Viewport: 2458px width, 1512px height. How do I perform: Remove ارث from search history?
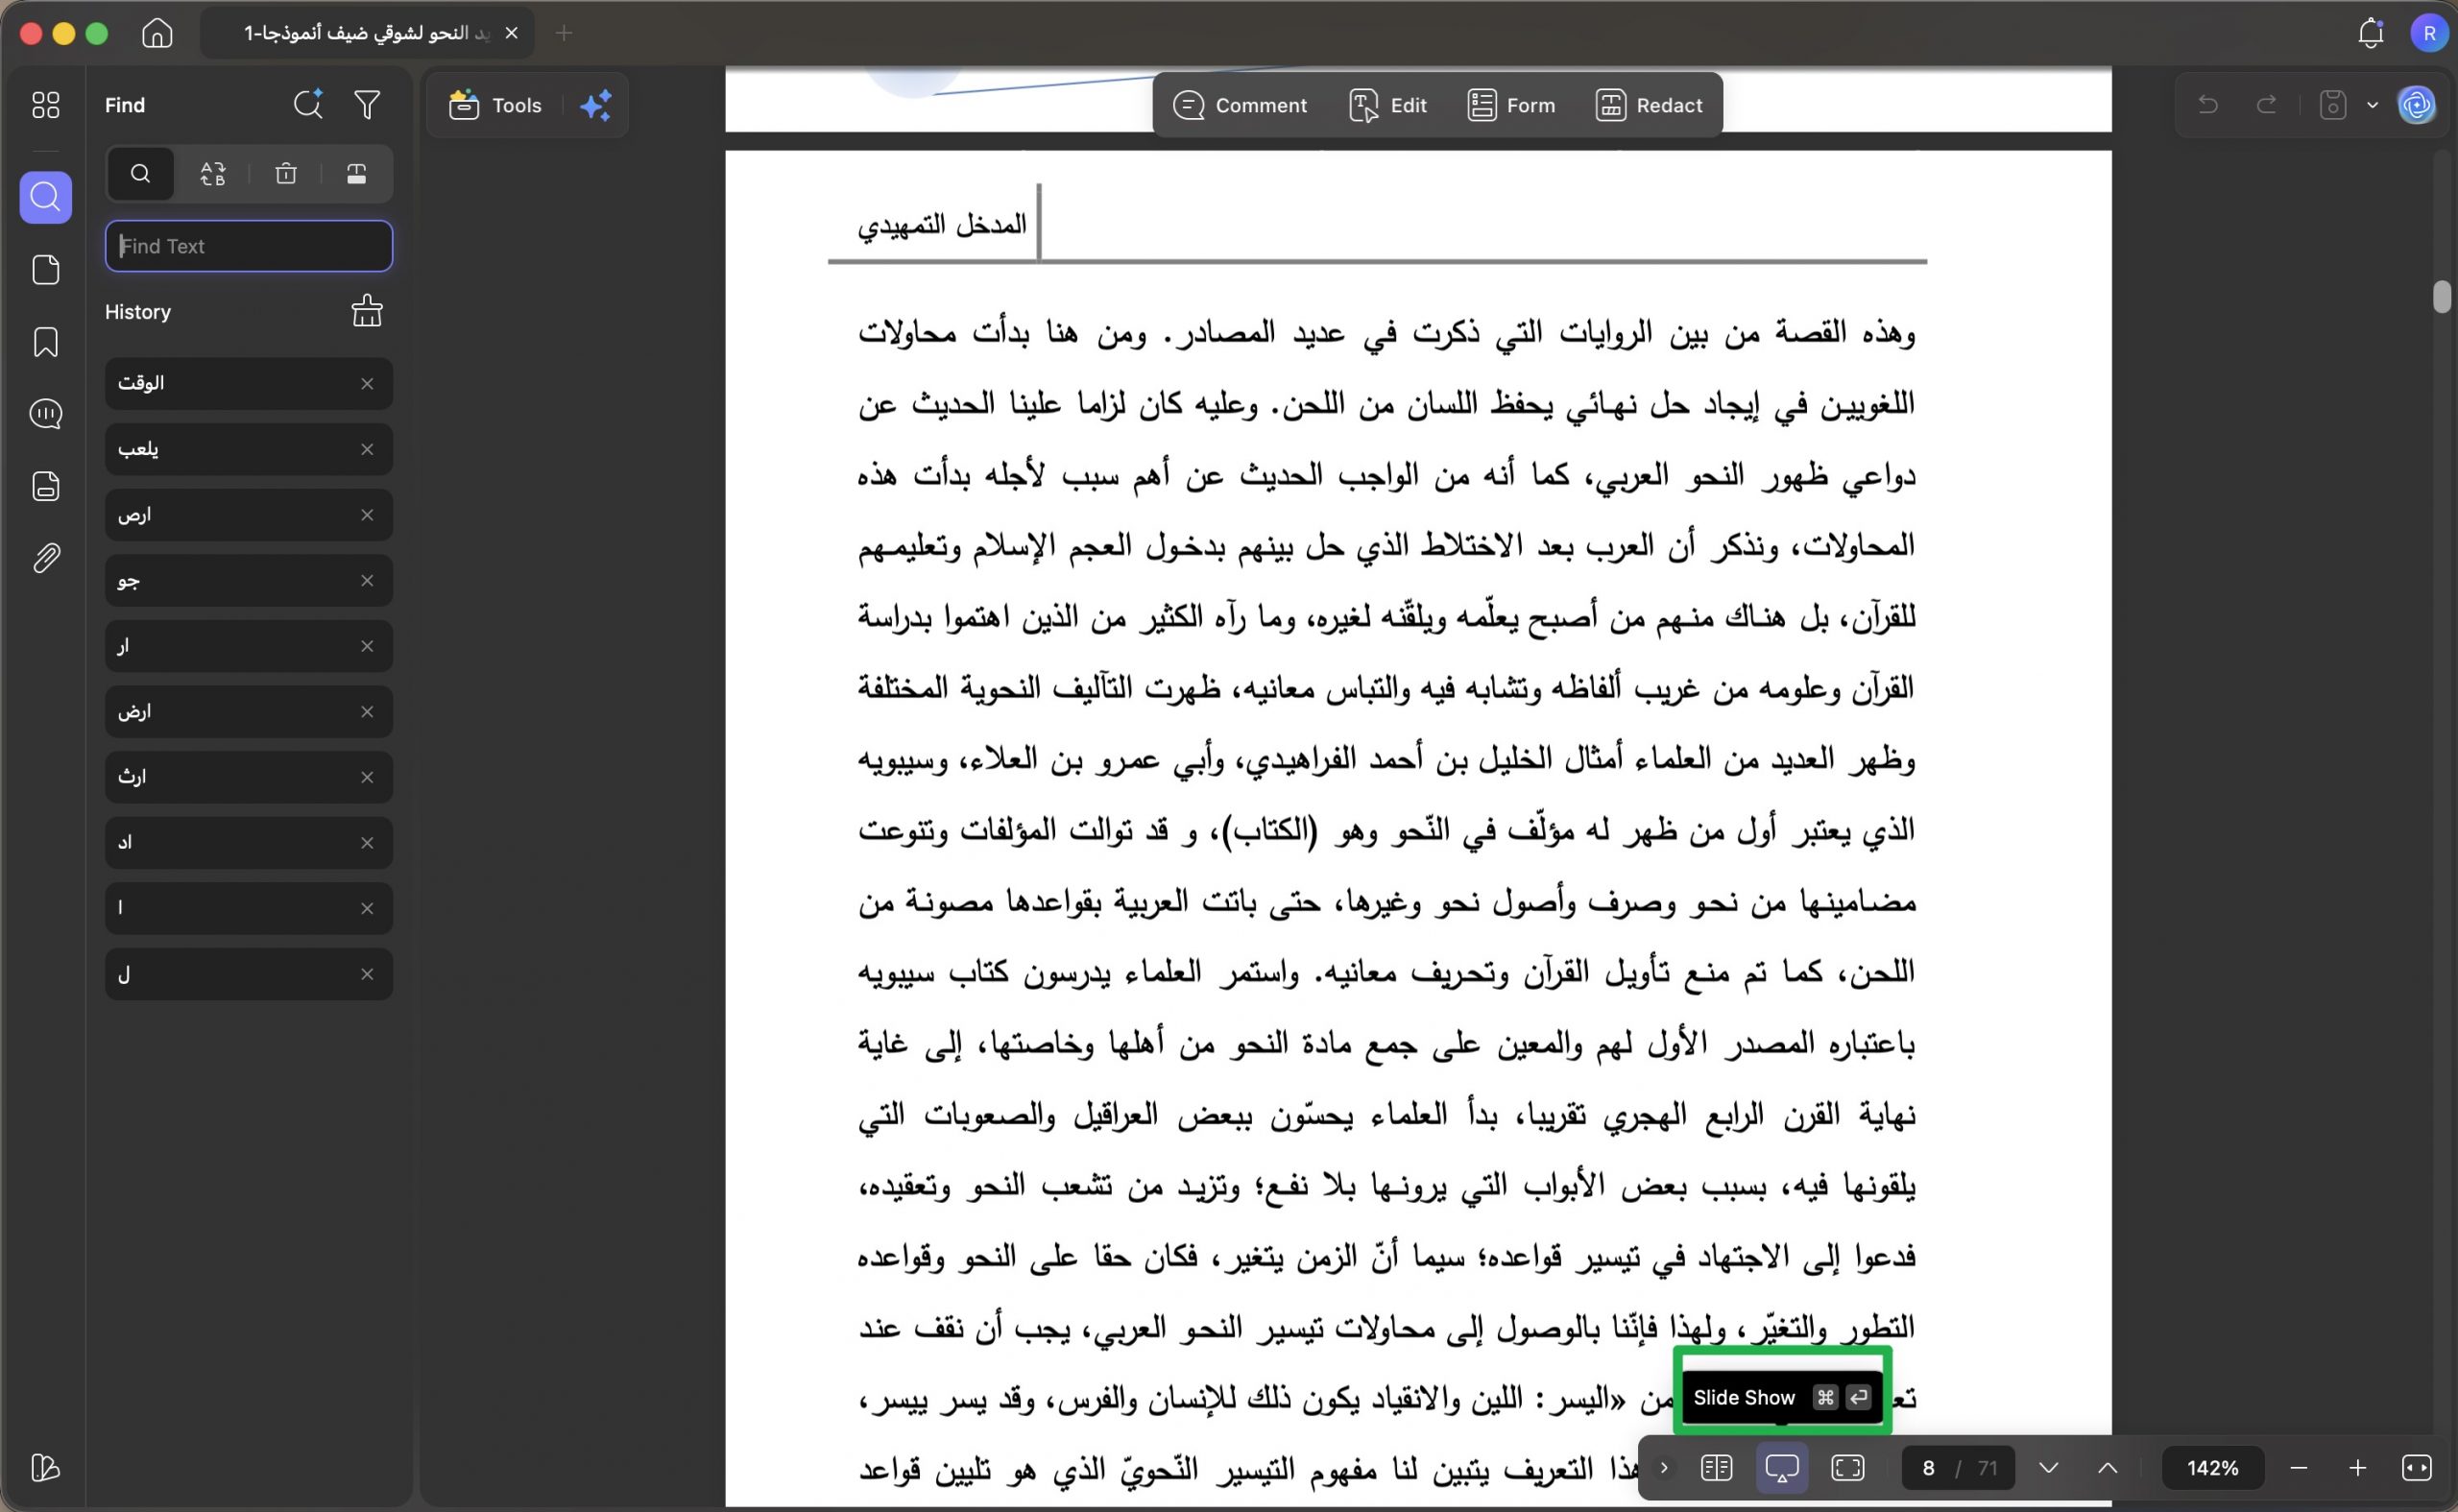(367, 777)
